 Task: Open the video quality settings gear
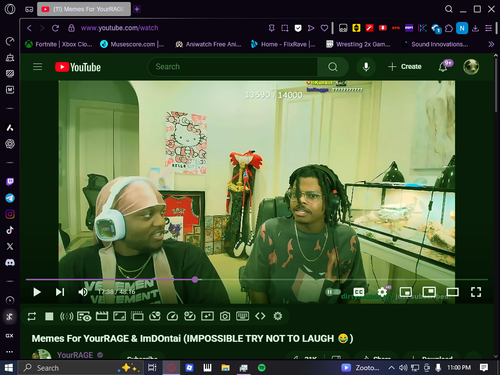coord(382,292)
